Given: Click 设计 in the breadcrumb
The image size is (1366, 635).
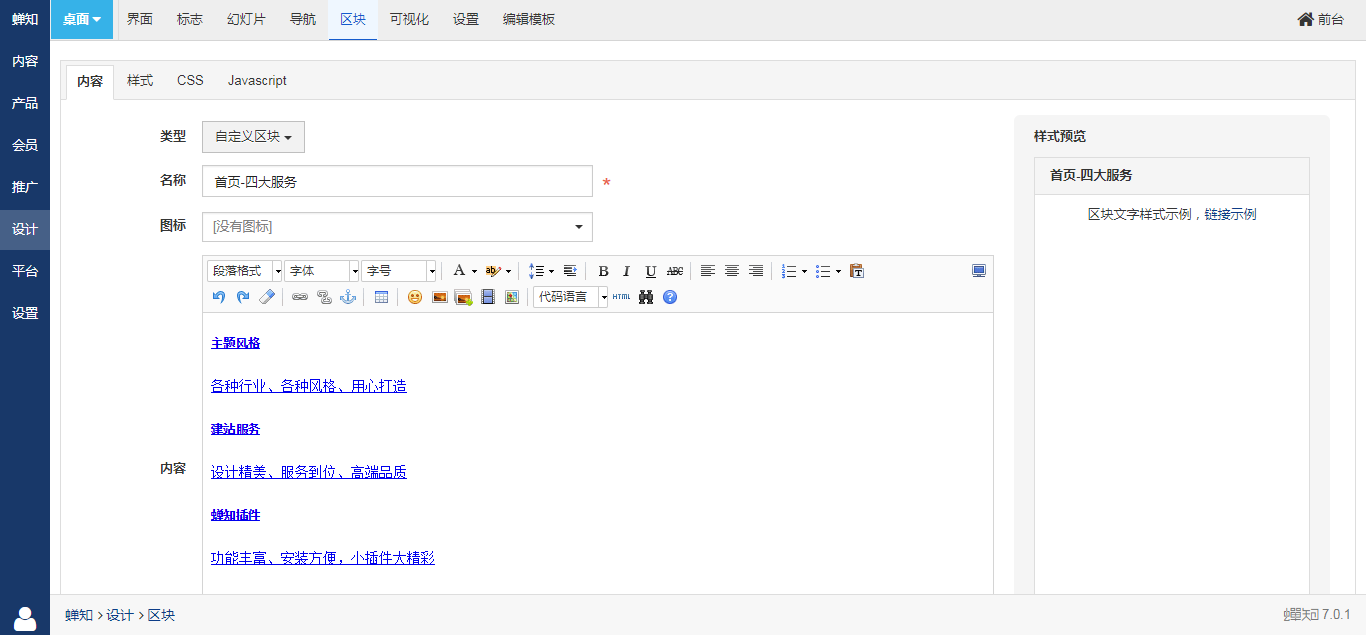Looking at the screenshot, I should 120,615.
